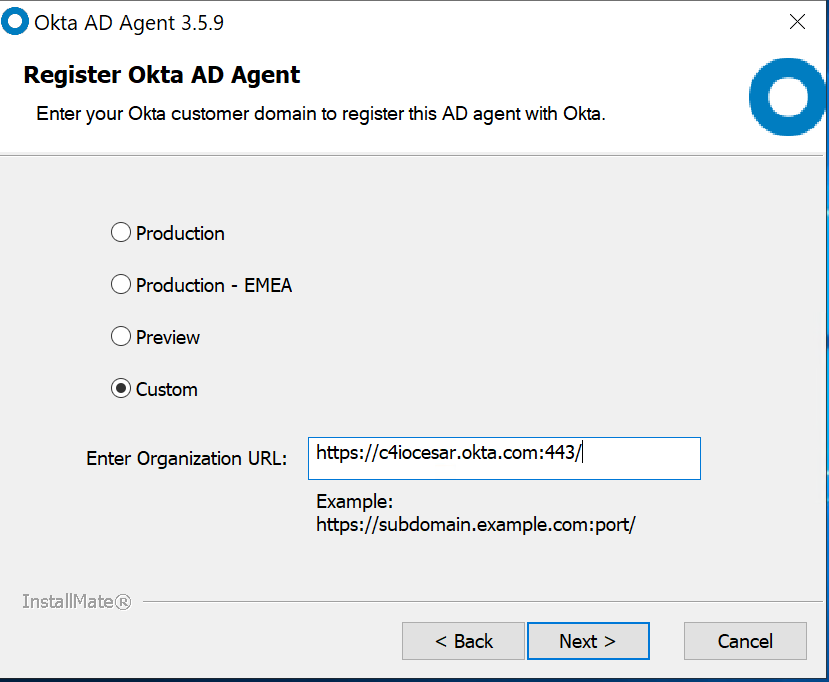
Task: Click the 'Register Okta AD Agent' heading
Action: pyautogui.click(x=162, y=75)
